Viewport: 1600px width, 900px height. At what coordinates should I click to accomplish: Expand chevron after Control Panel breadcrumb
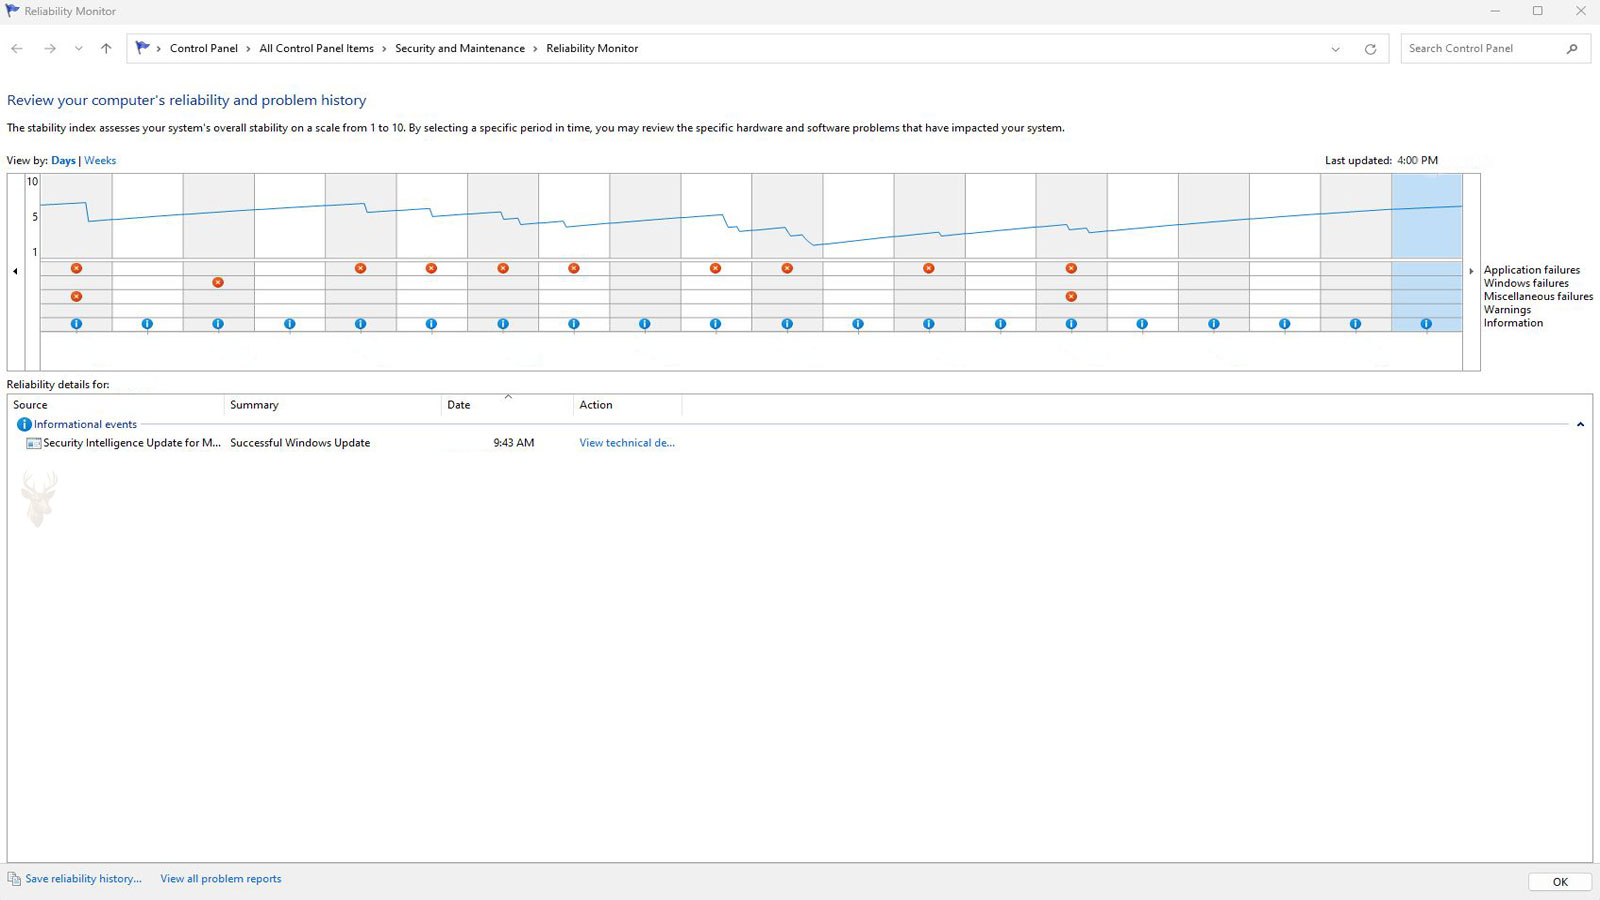coord(248,48)
